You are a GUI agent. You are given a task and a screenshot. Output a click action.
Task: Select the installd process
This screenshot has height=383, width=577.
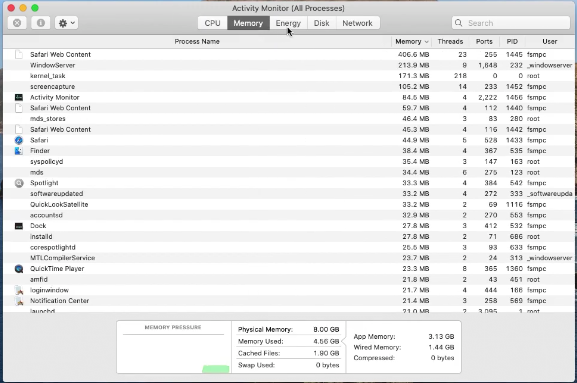pos(288,237)
